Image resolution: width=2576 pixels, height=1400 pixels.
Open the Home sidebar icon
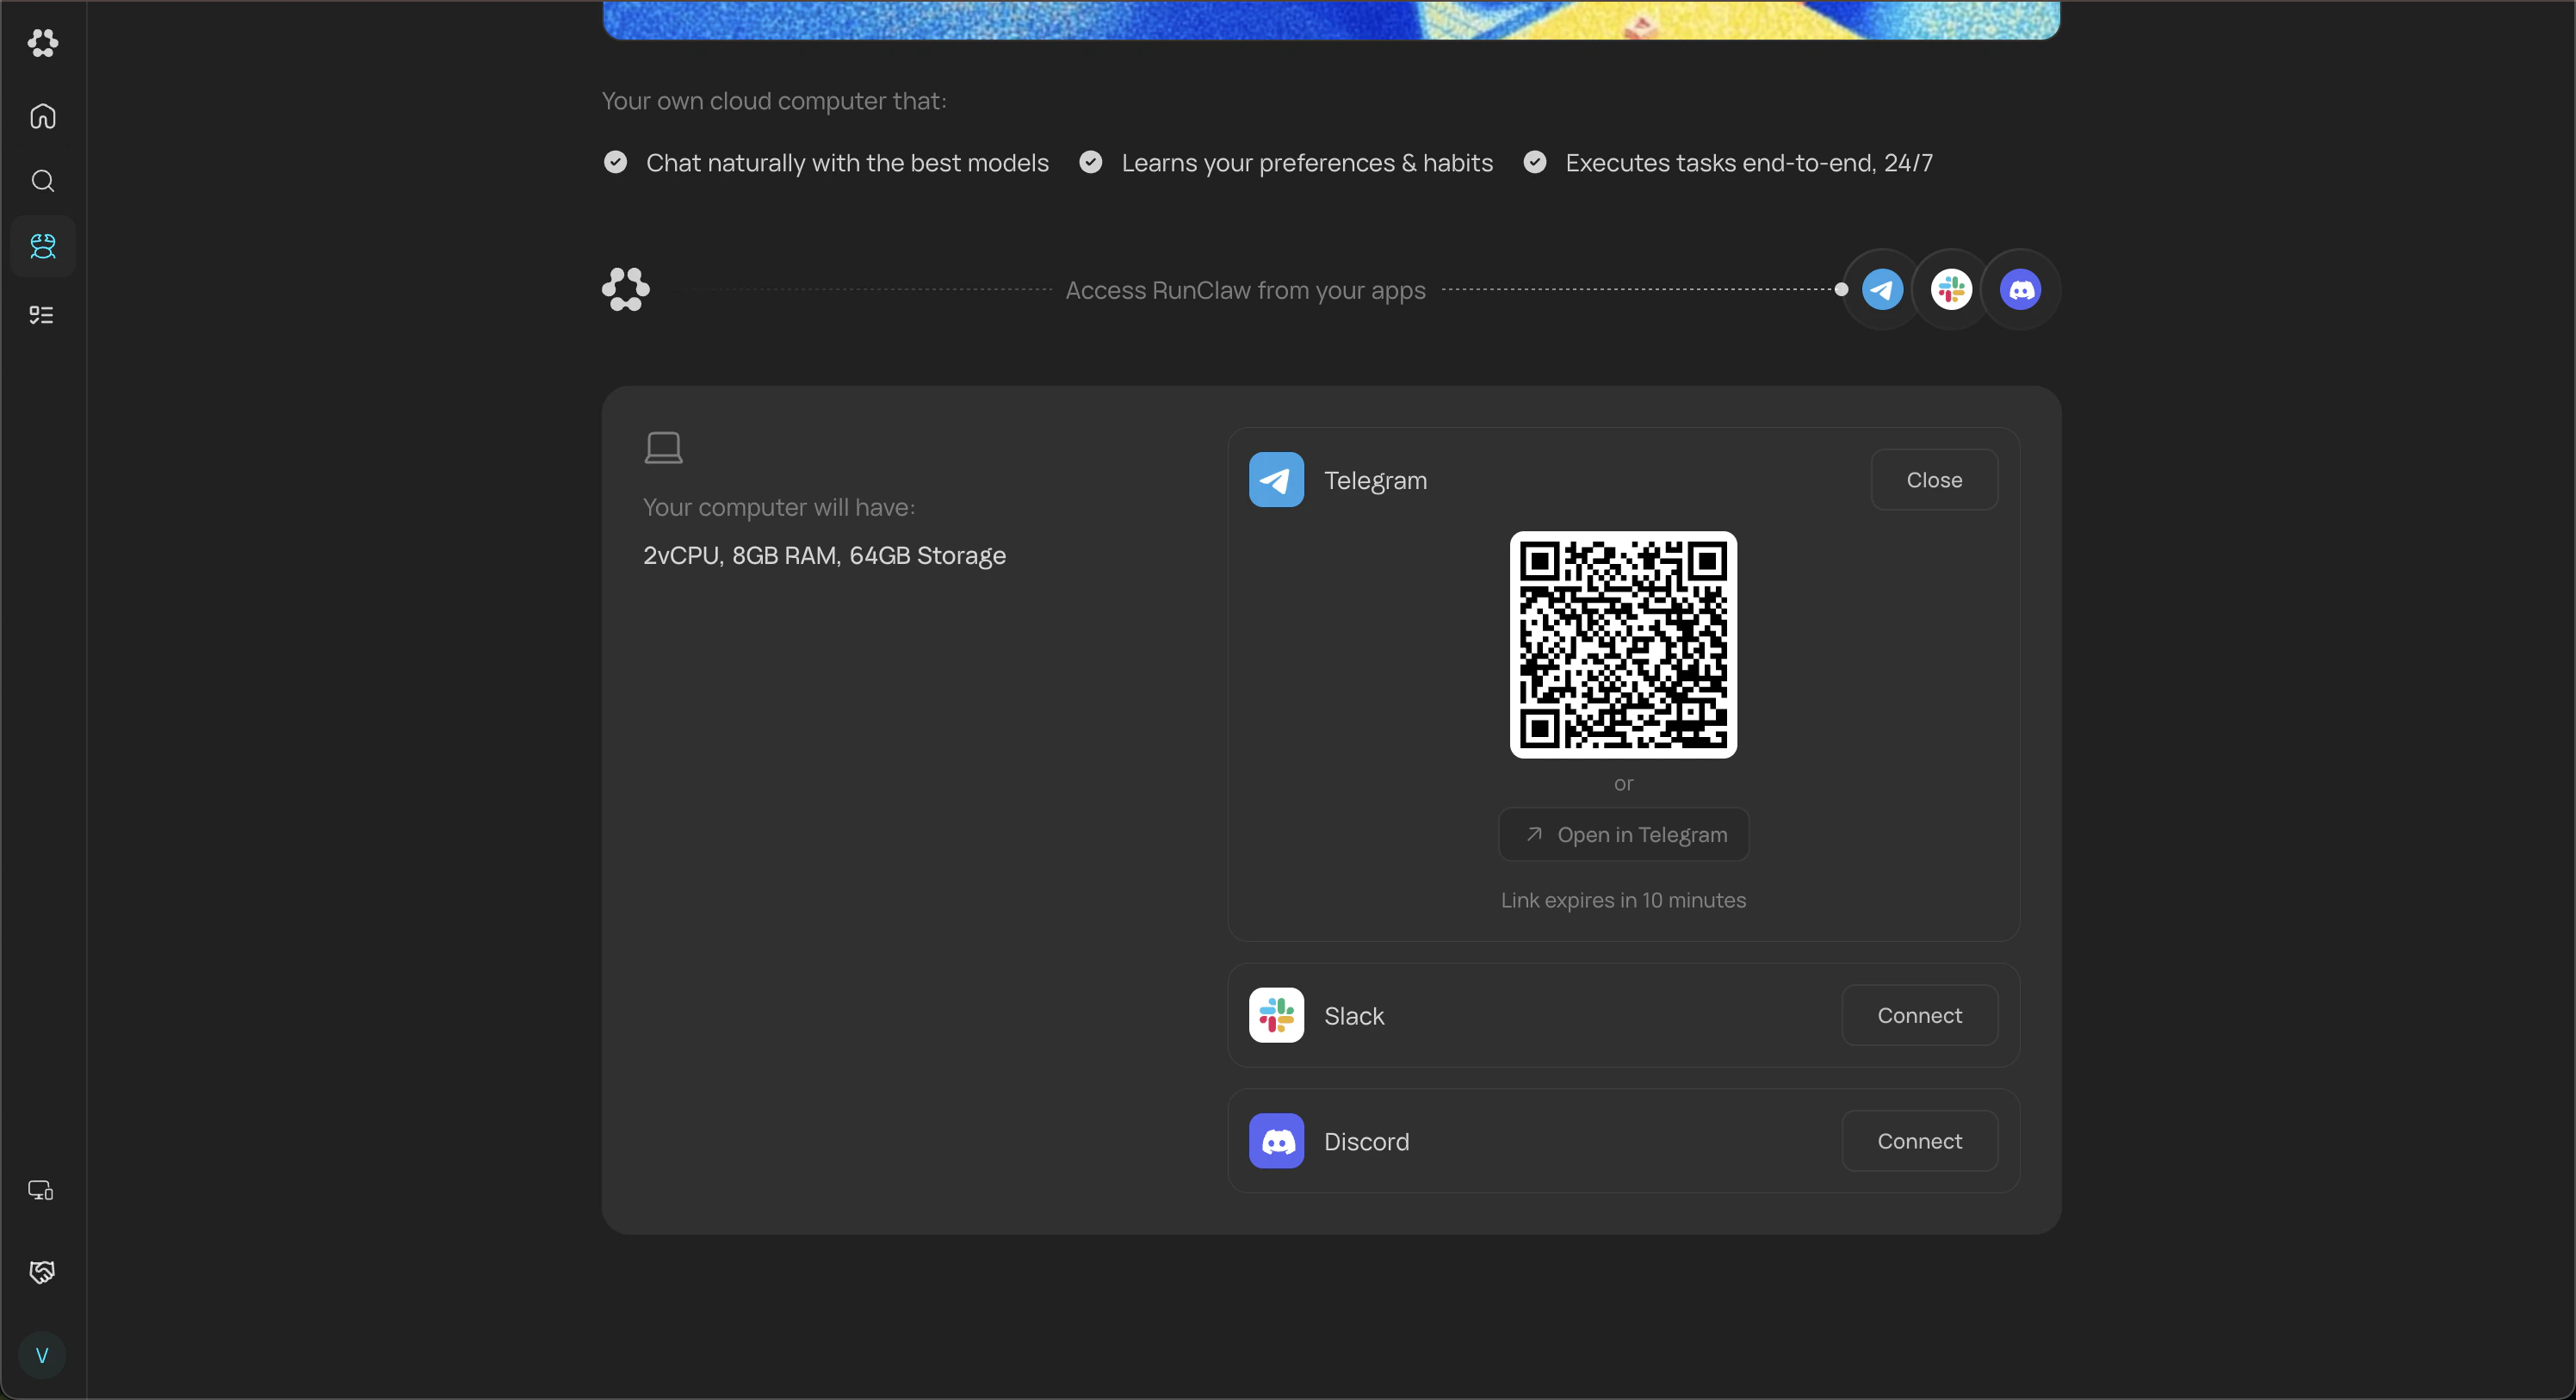(42, 116)
